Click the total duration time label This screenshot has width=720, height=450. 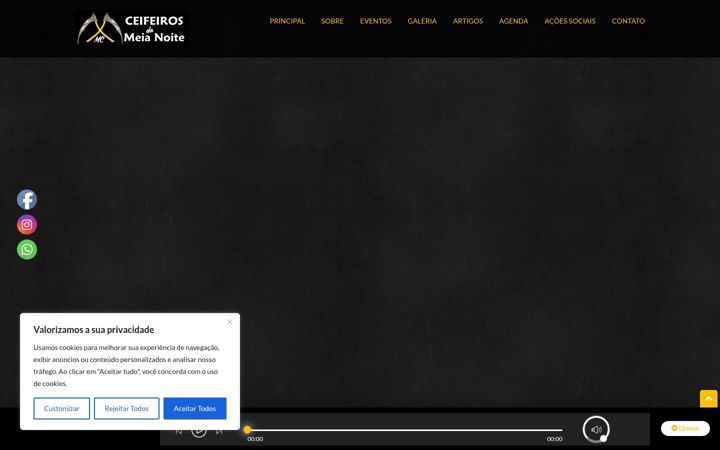pos(554,439)
